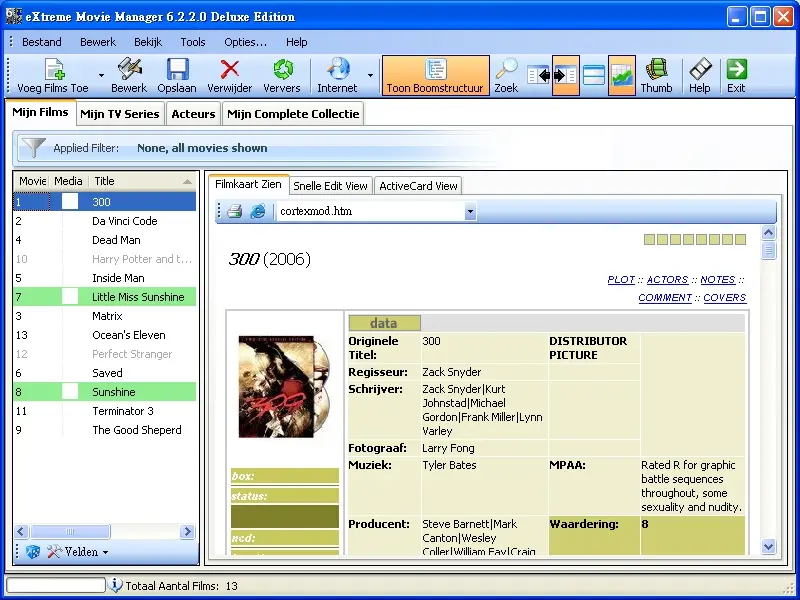Select the Matrix row
Screen dimensions: 800x600
tap(105, 316)
